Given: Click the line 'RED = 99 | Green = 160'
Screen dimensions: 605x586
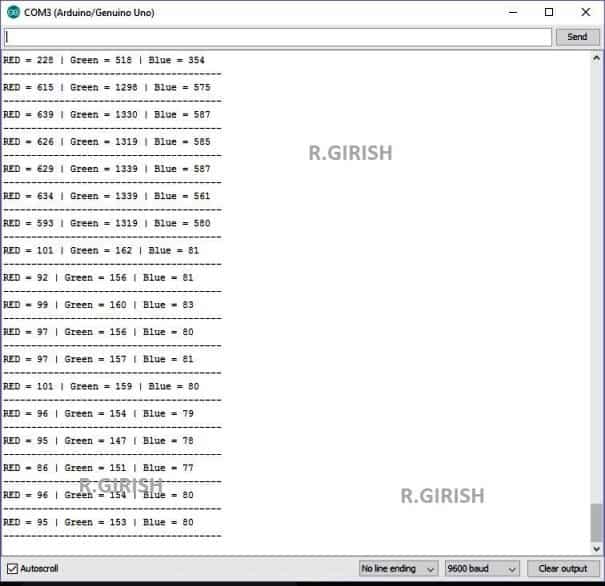Looking at the screenshot, I should [98, 305].
